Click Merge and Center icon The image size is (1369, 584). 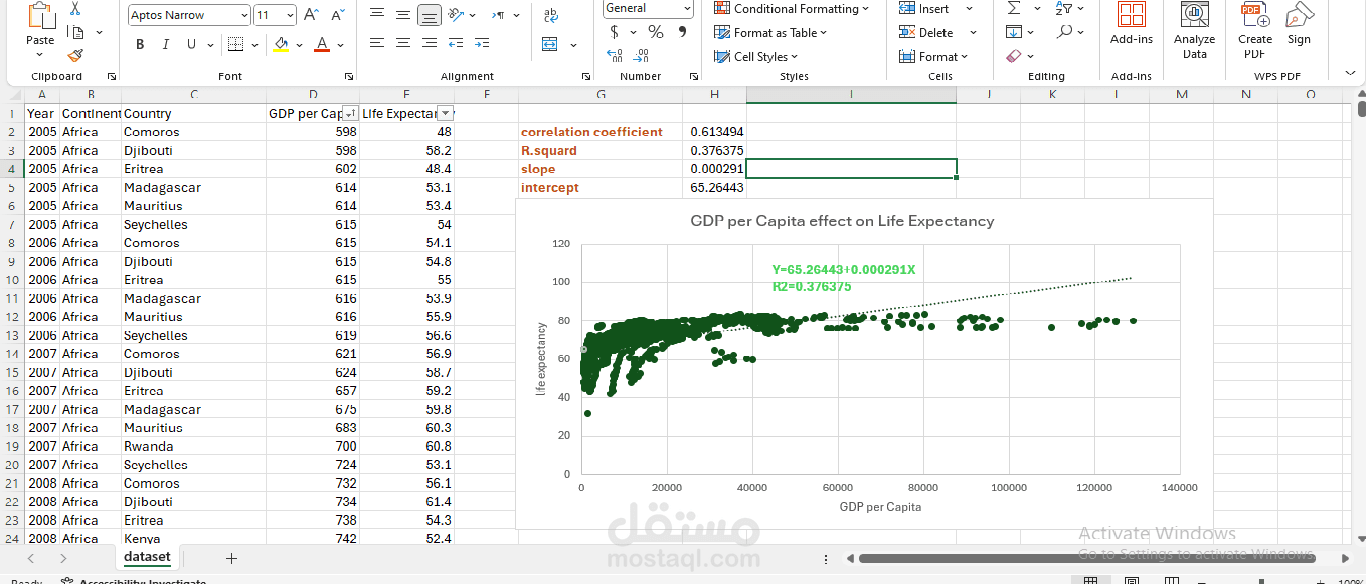(549, 44)
